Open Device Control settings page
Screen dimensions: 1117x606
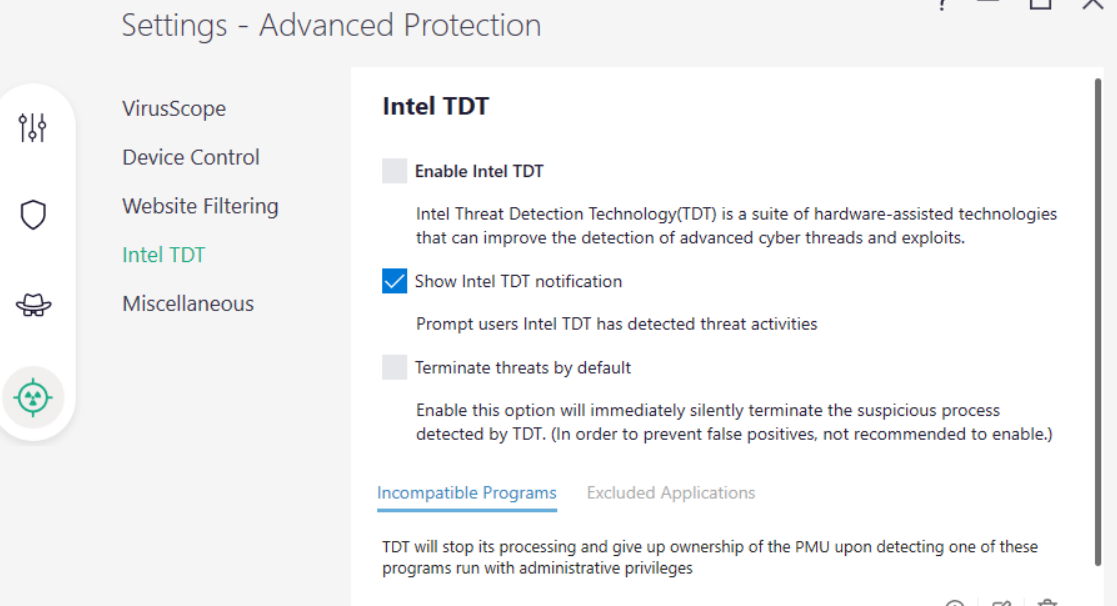point(191,157)
